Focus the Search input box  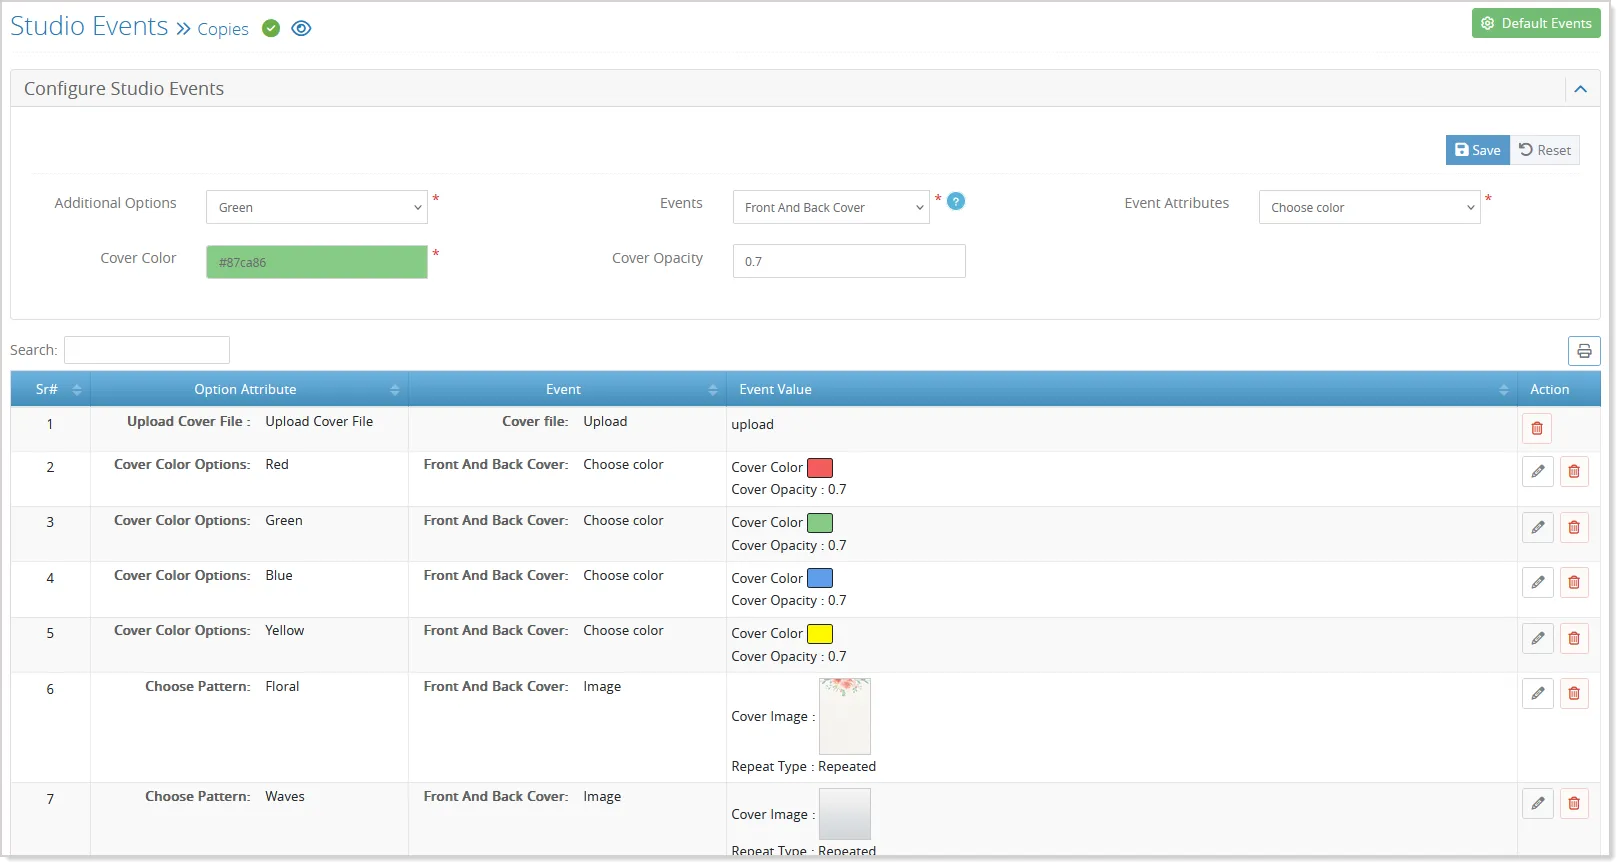point(147,350)
